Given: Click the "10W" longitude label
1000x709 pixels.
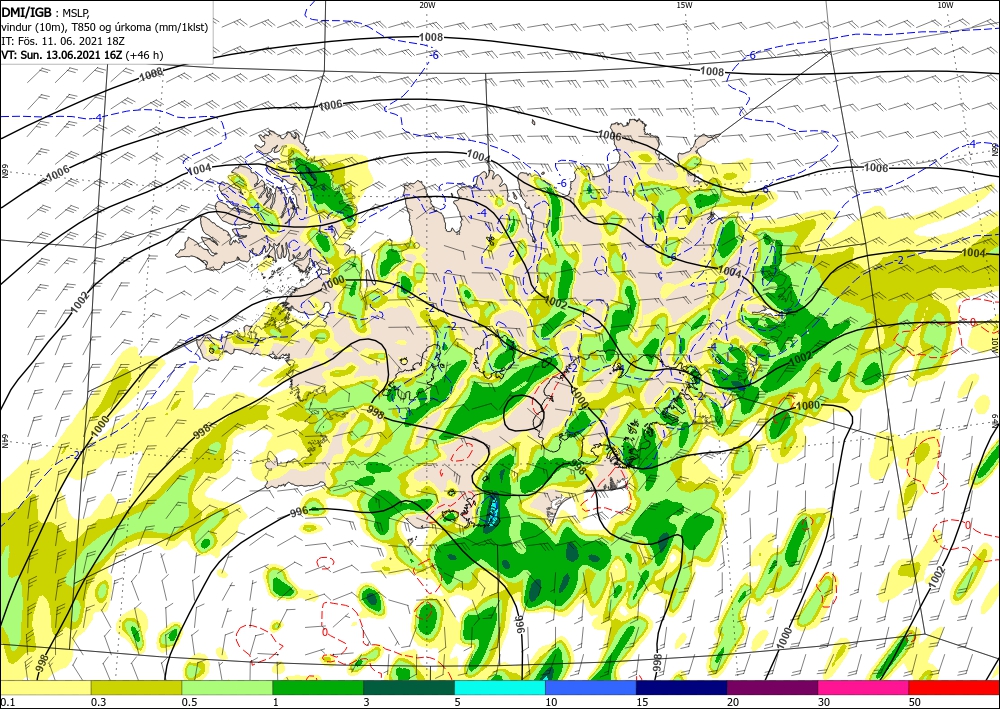Looking at the screenshot, I should (x=945, y=5).
